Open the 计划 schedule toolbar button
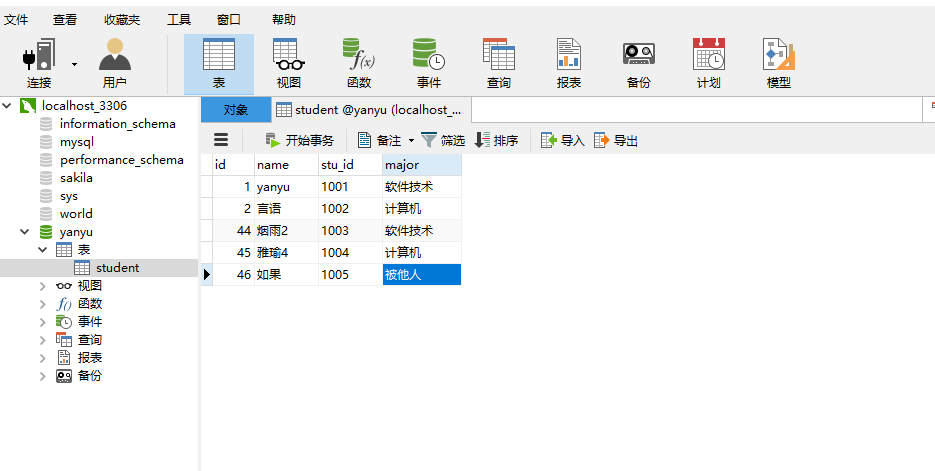Image resolution: width=935 pixels, height=471 pixels. point(708,64)
